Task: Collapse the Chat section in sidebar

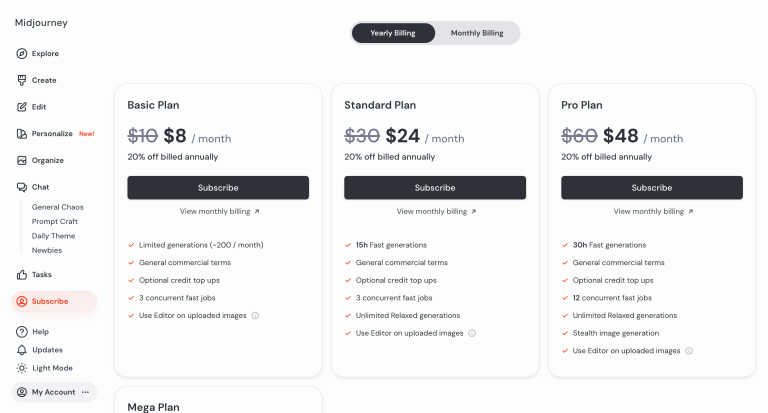Action: point(40,187)
